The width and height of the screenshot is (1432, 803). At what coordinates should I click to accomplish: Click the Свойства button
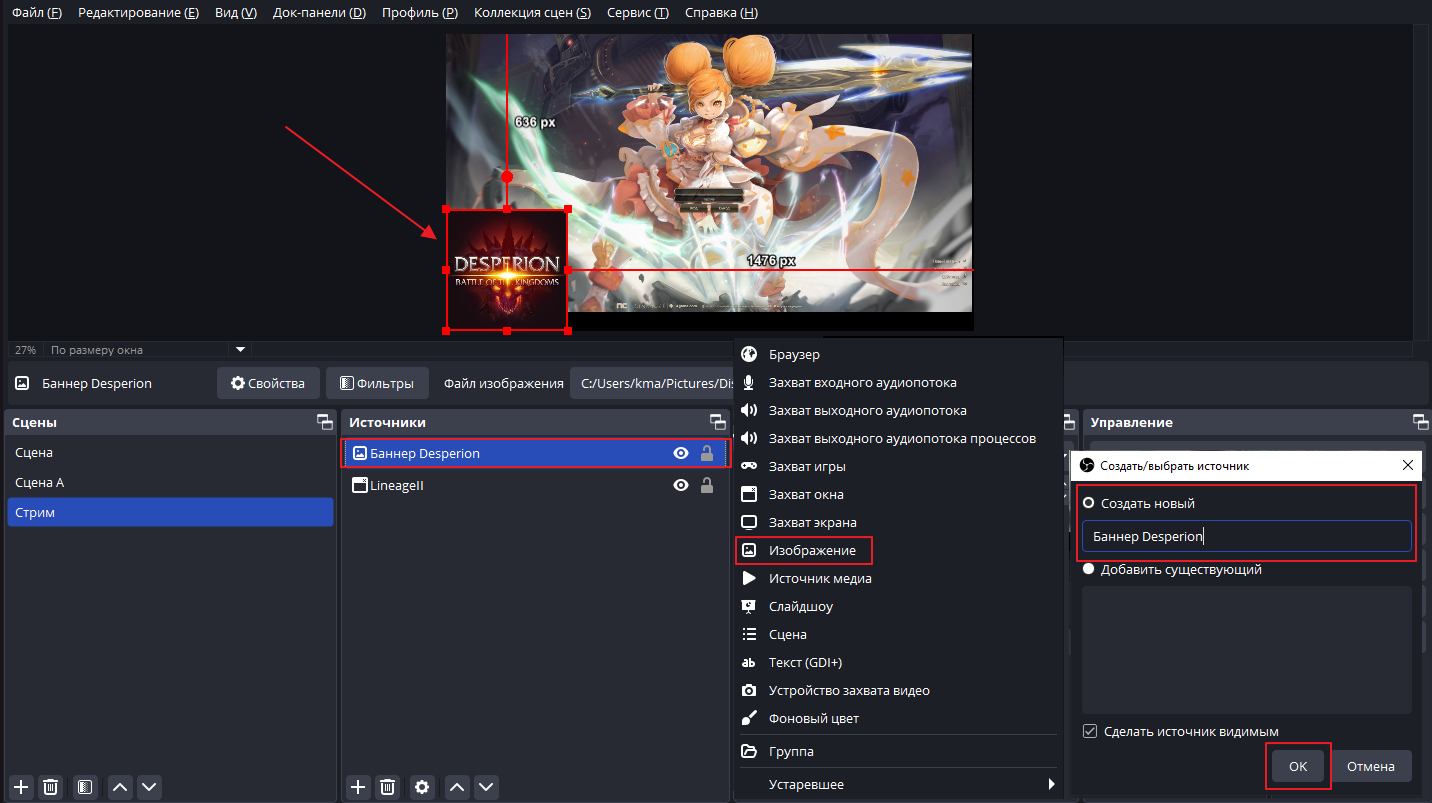268,383
